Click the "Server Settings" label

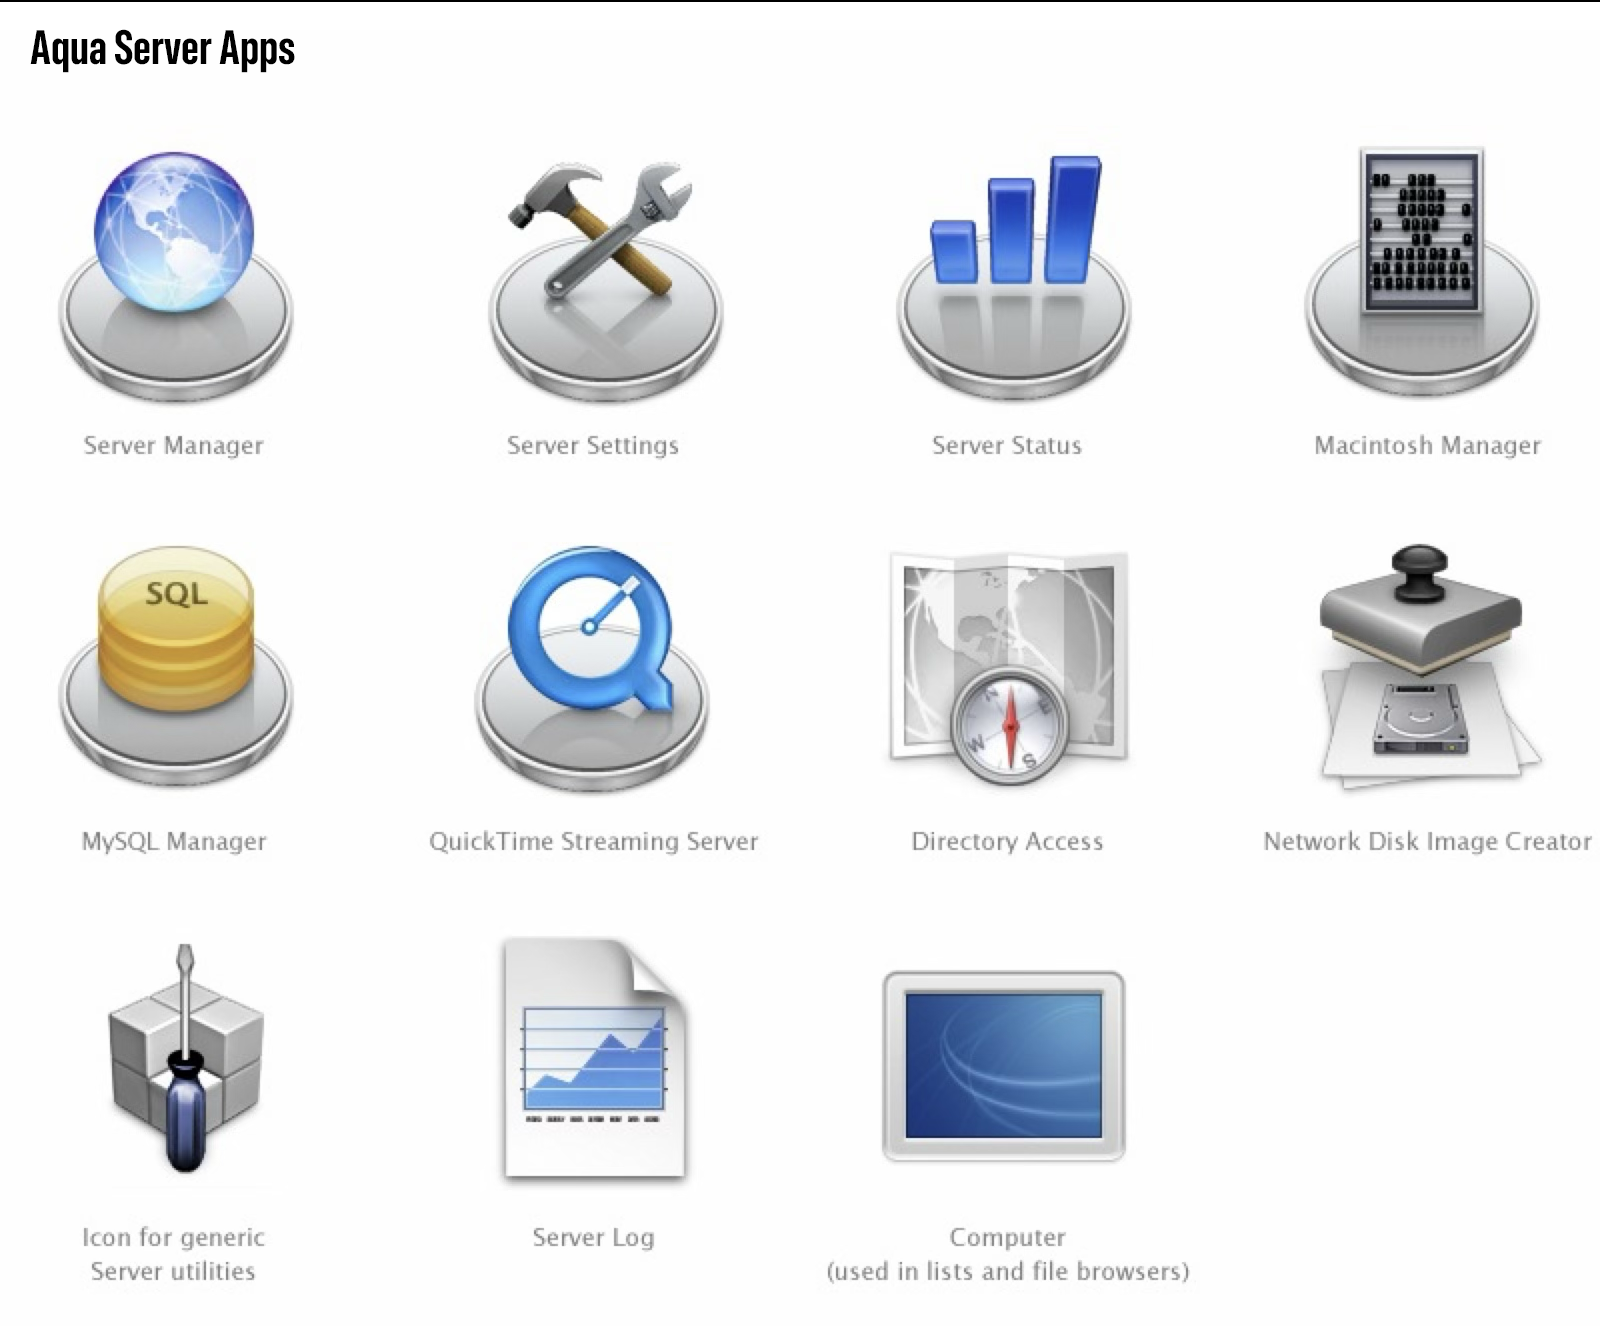click(x=593, y=446)
